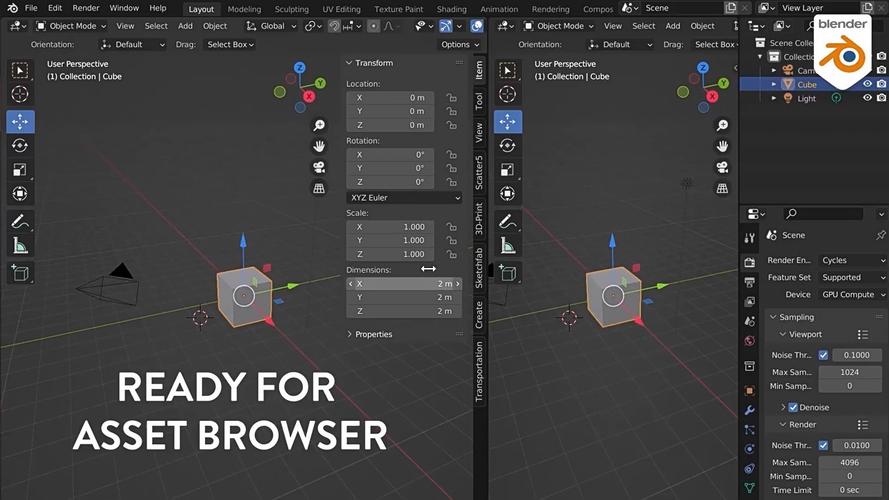Open Options popover in left viewport
Viewport: 889px width, 500px height.
coord(460,44)
